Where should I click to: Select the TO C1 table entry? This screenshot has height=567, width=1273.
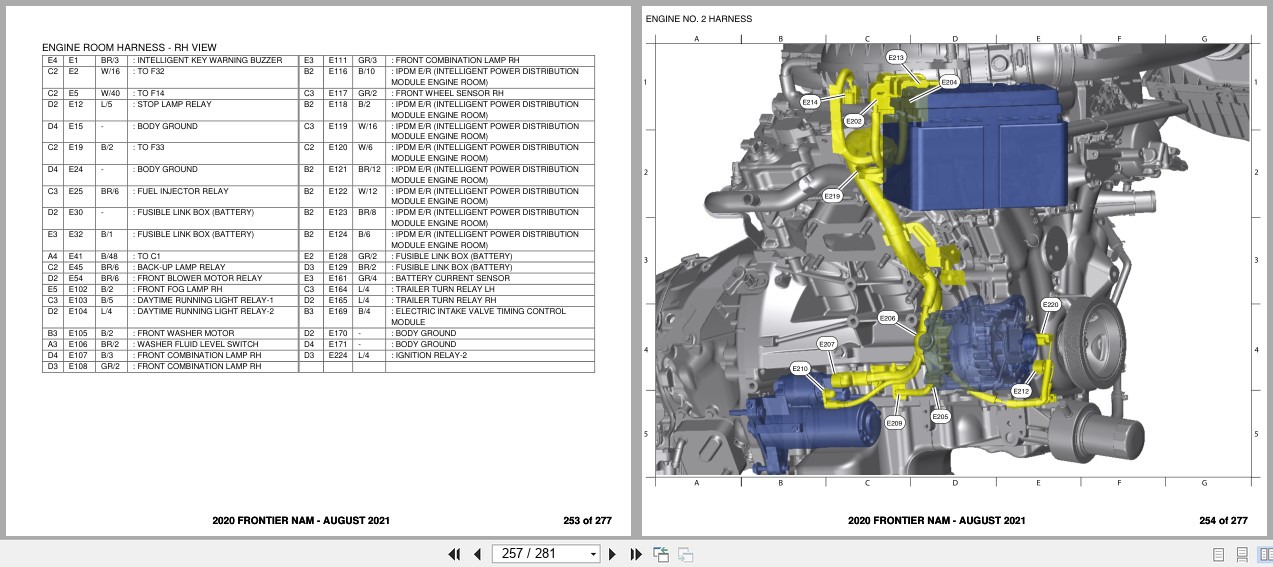(x=146, y=256)
